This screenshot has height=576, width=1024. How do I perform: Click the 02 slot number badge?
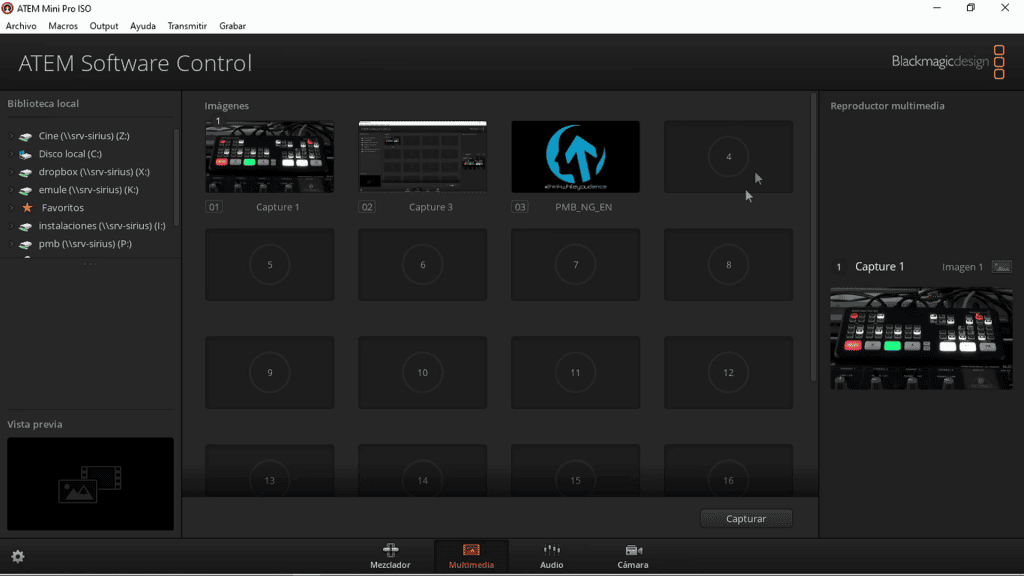pos(367,207)
